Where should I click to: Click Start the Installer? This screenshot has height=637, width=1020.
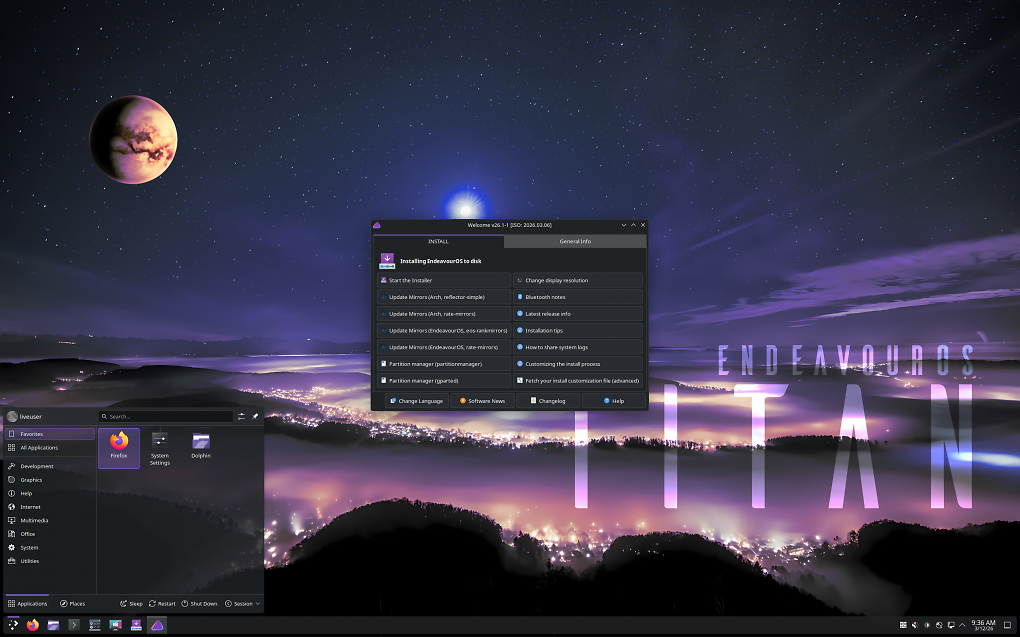tap(444, 280)
